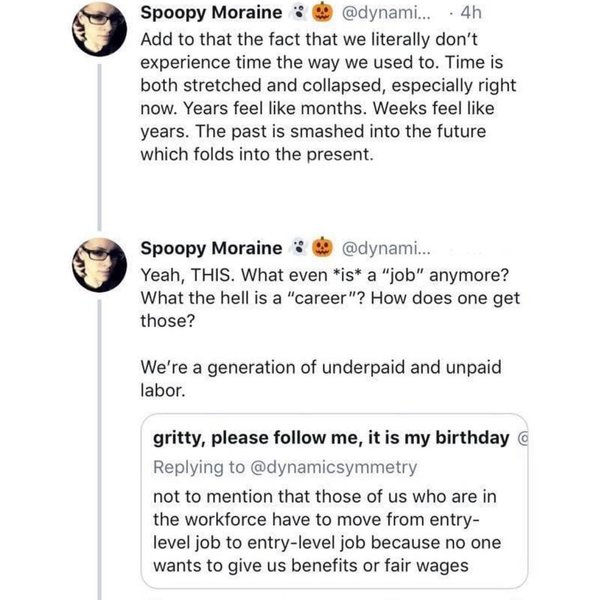Open Spoopy Moraine's profile from second tweet name
Image resolution: width=600 pixels, height=600 pixels.
(x=209, y=247)
